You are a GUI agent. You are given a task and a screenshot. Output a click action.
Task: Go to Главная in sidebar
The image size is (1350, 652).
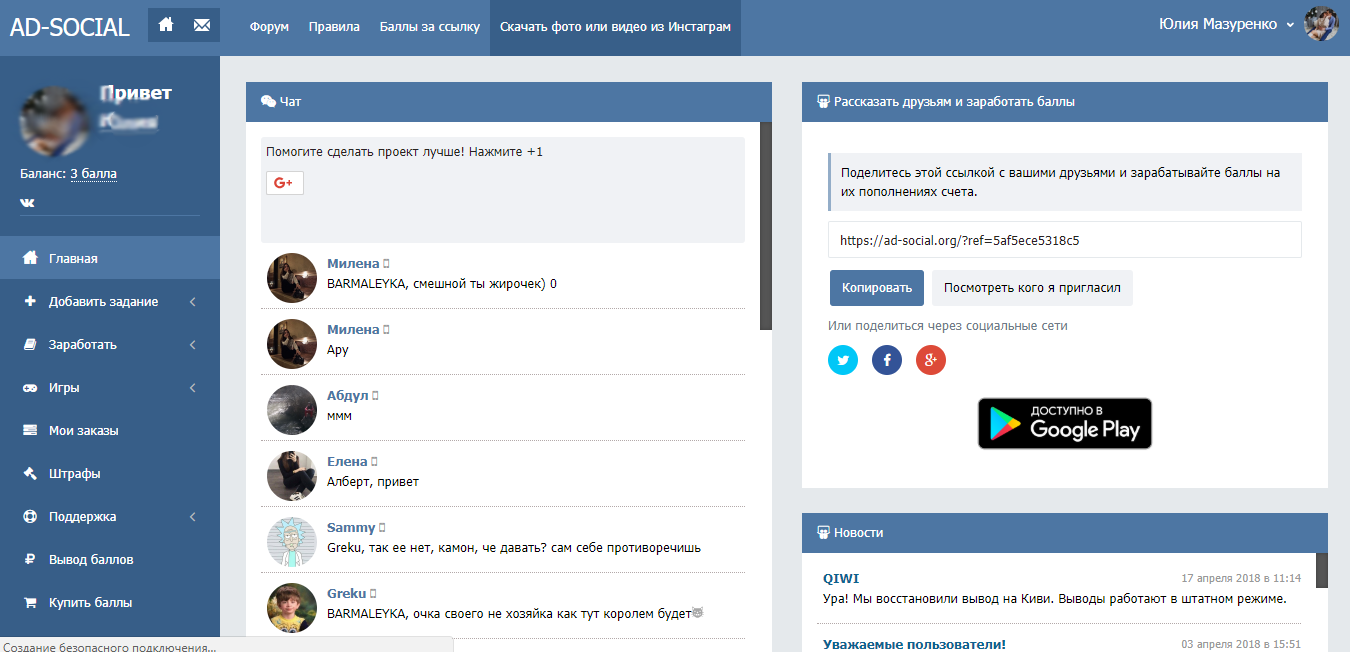coord(110,258)
